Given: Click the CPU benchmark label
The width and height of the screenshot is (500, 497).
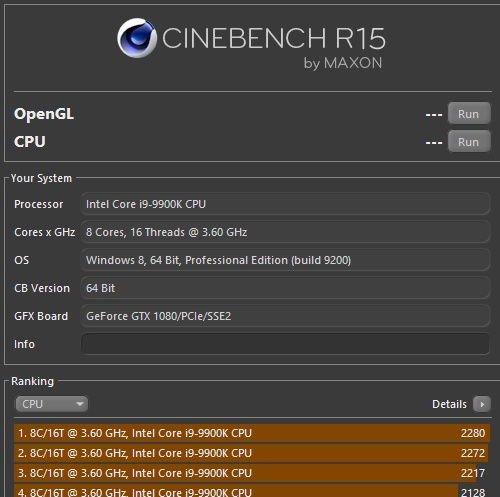Looking at the screenshot, I should (30, 141).
